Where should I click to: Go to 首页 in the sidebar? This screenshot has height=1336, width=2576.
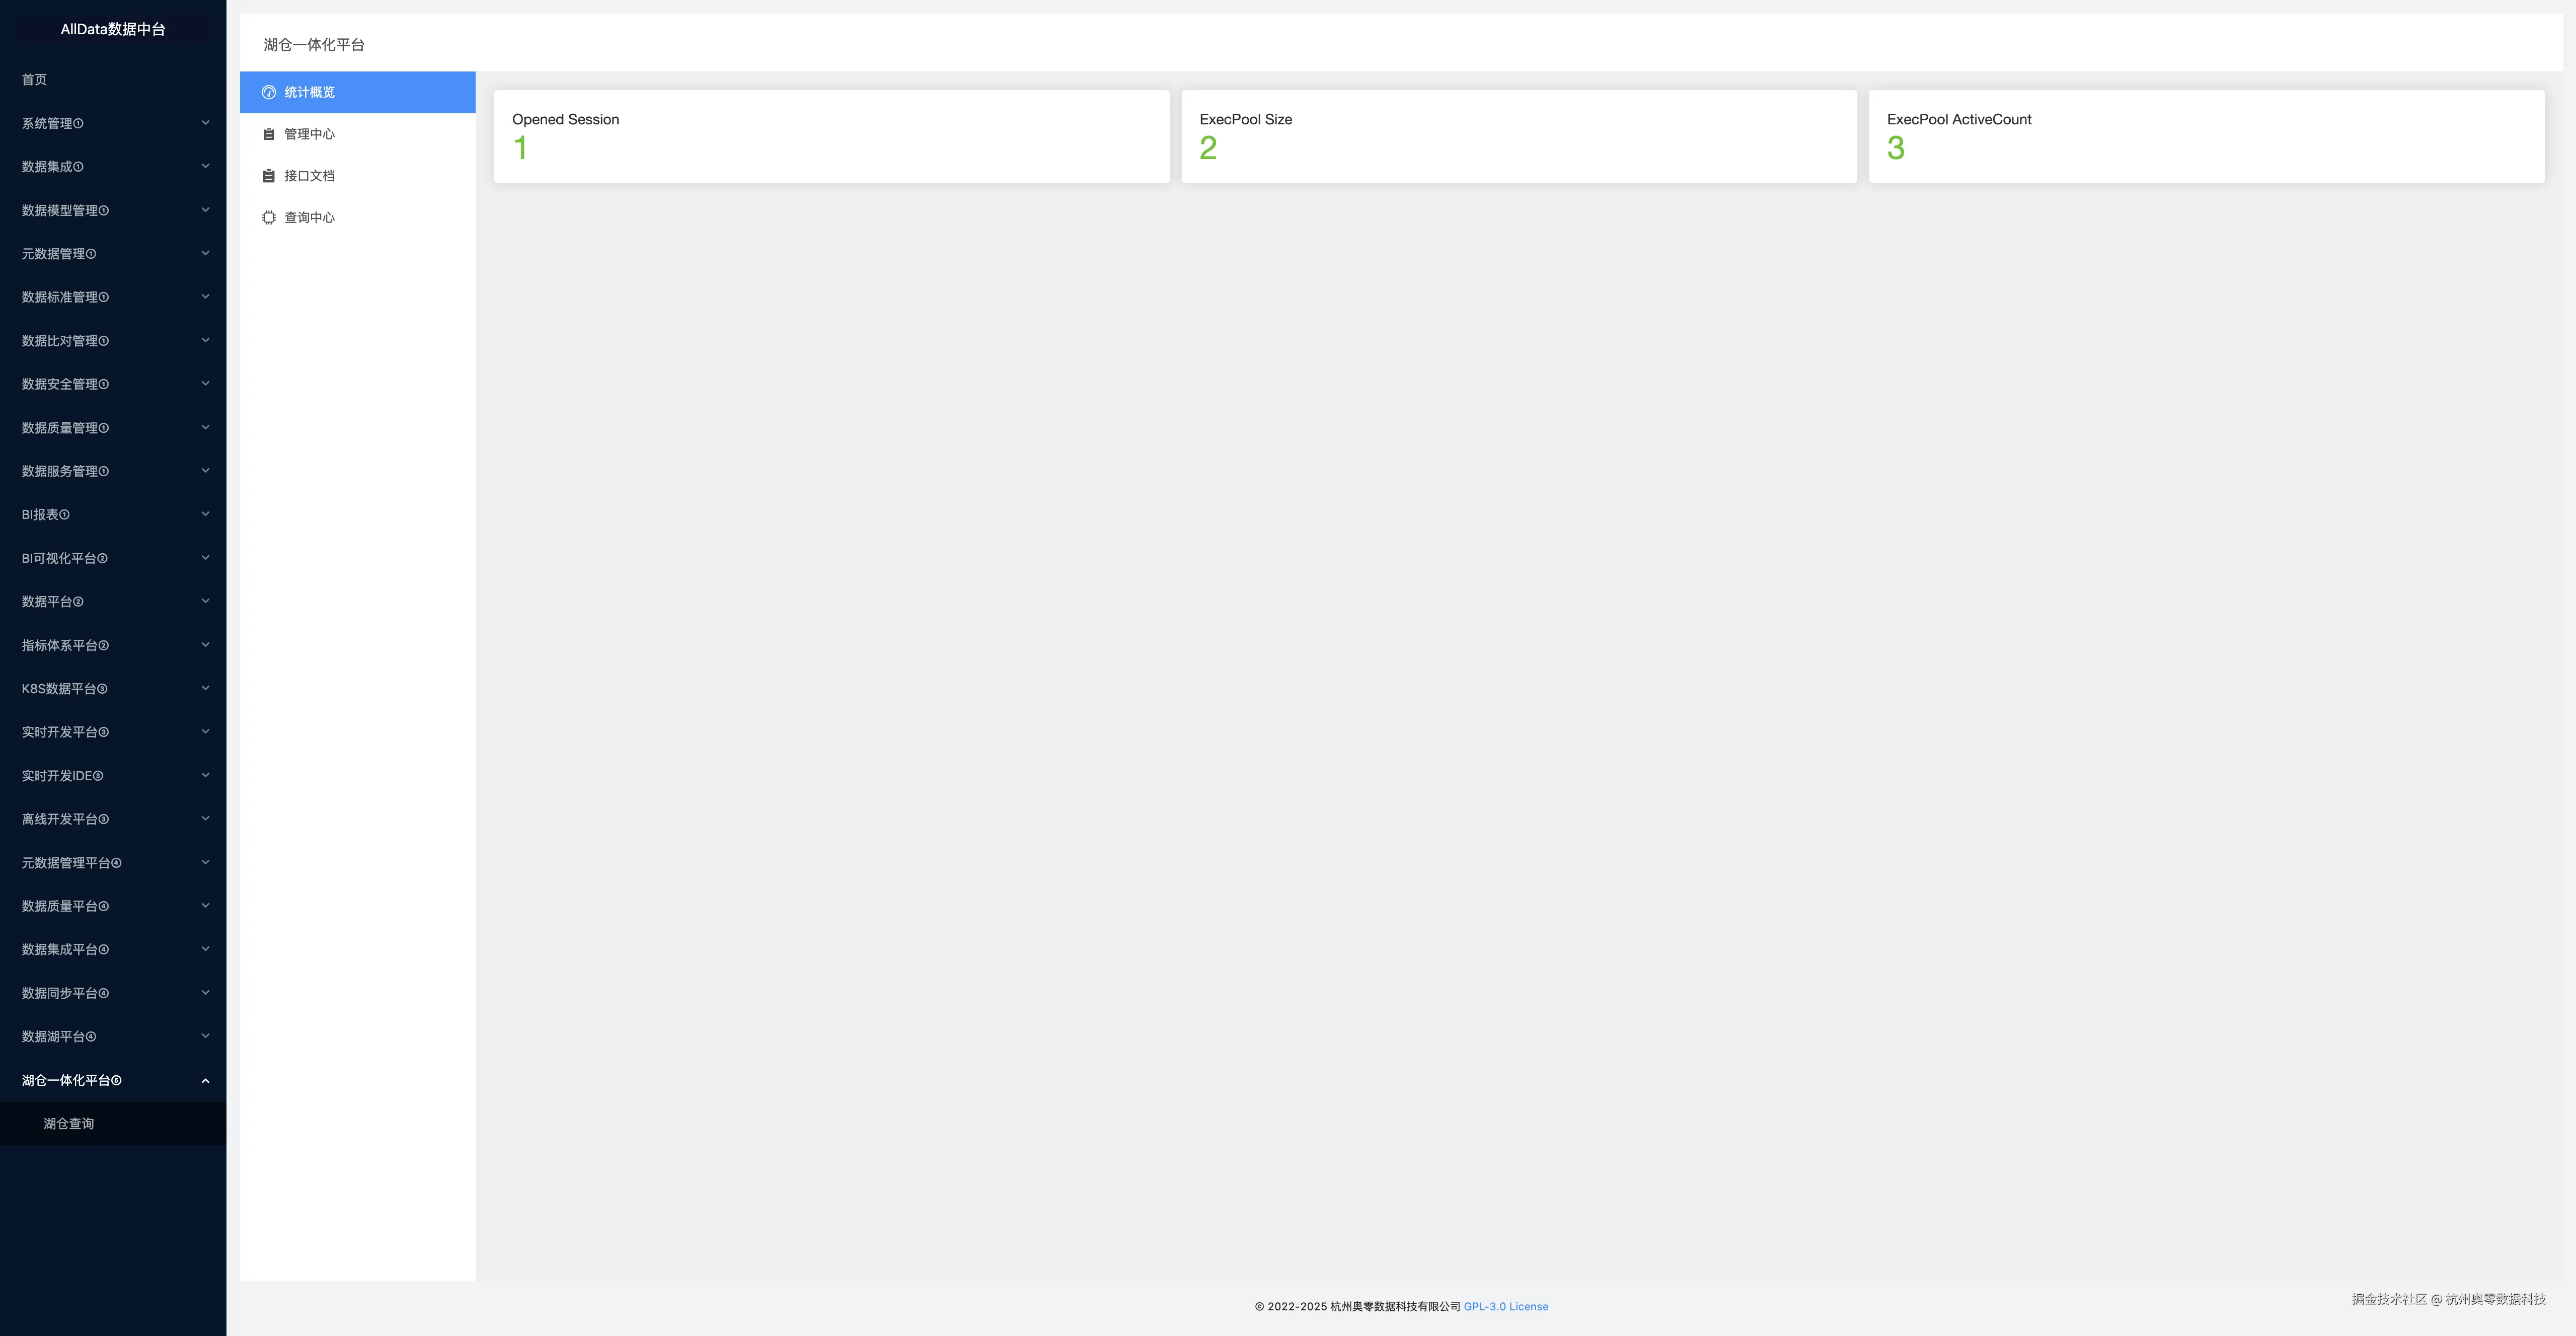113,80
